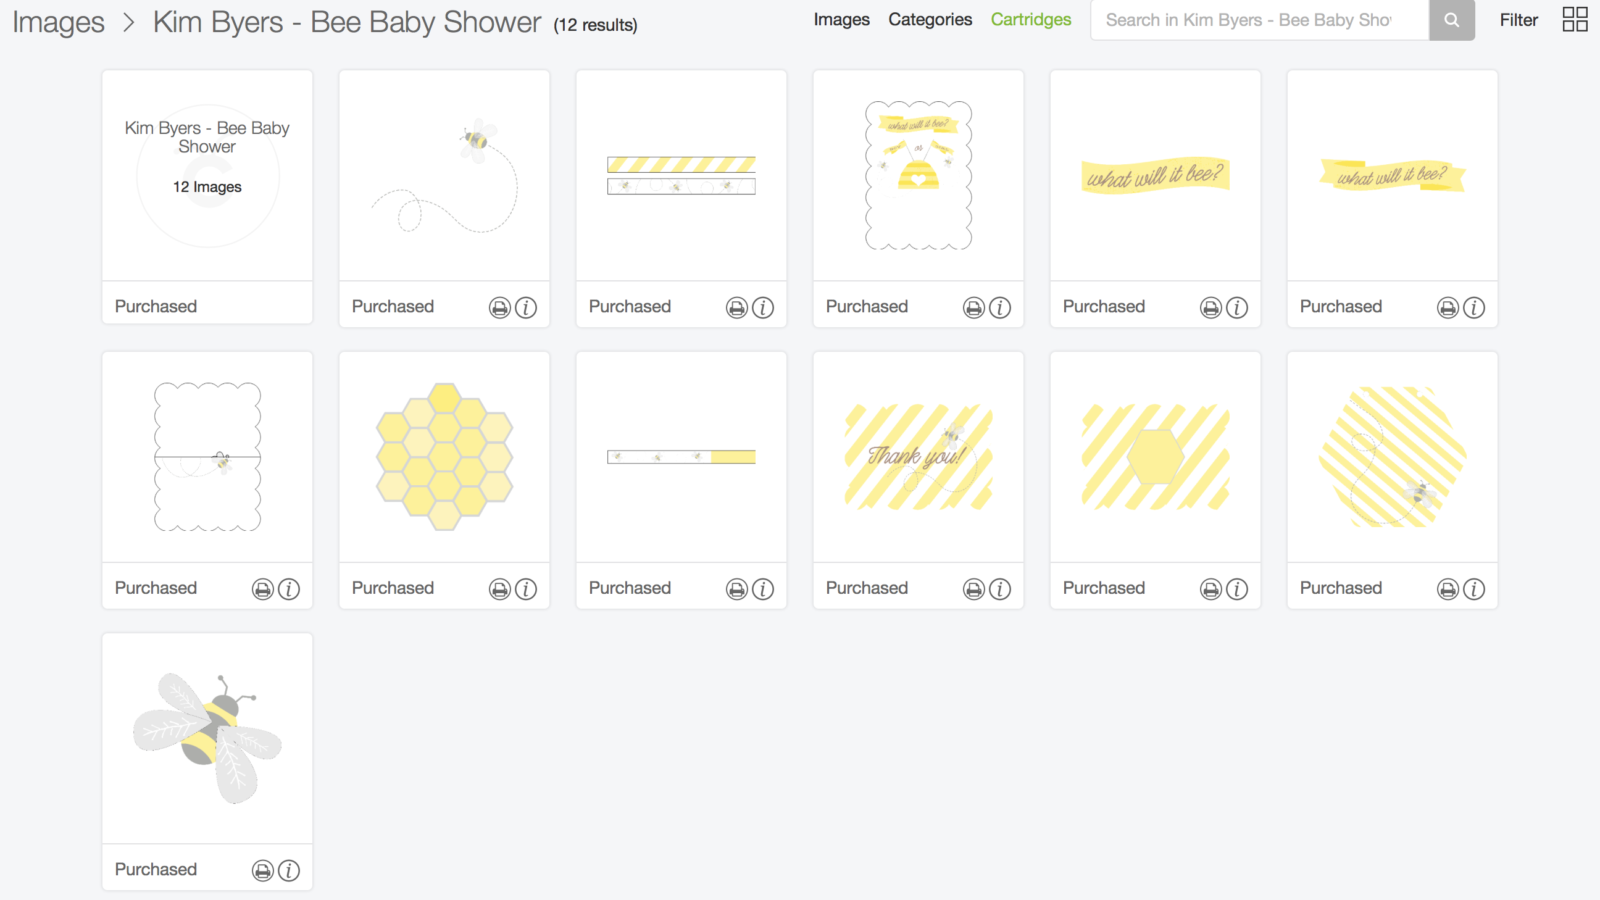Screen dimensions: 1600x900
Task: Select the striped label strips thumbnail
Action: [681, 176]
